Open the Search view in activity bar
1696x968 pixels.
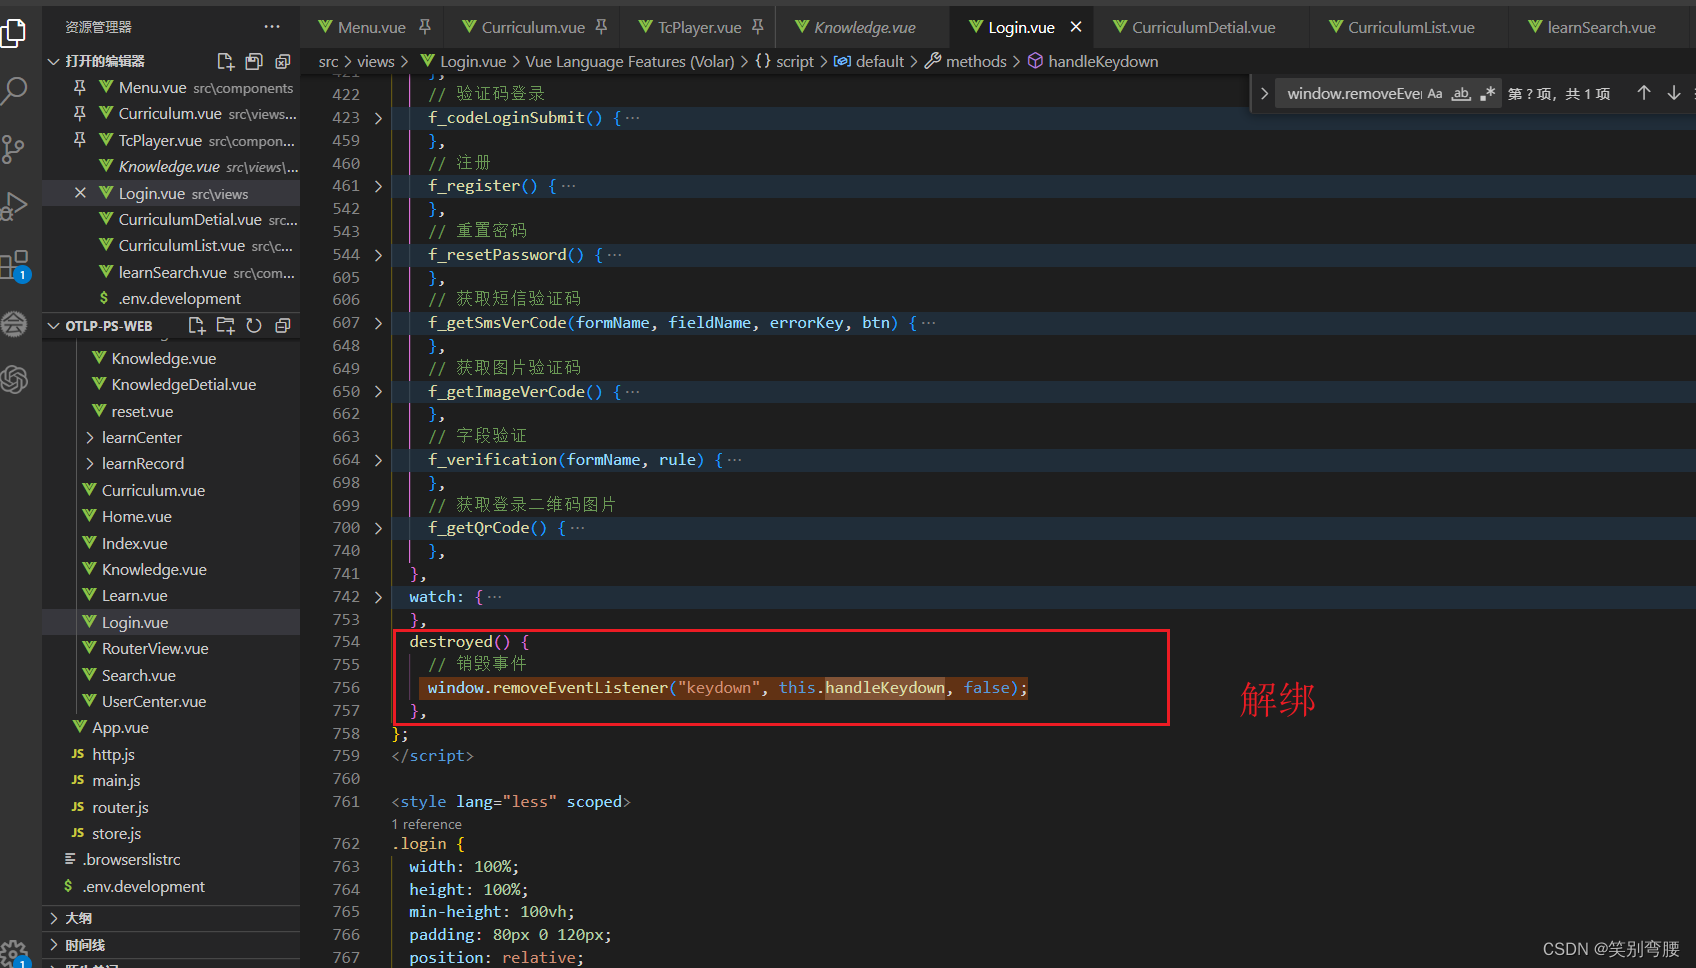click(14, 91)
